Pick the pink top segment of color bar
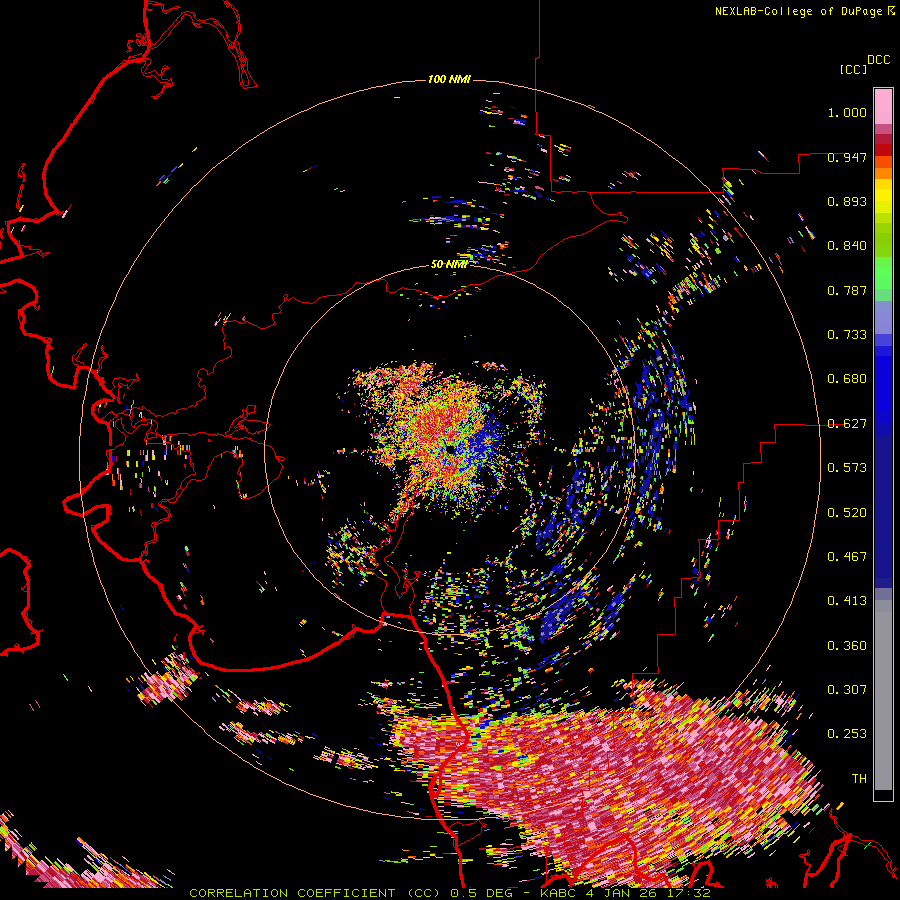 point(883,106)
